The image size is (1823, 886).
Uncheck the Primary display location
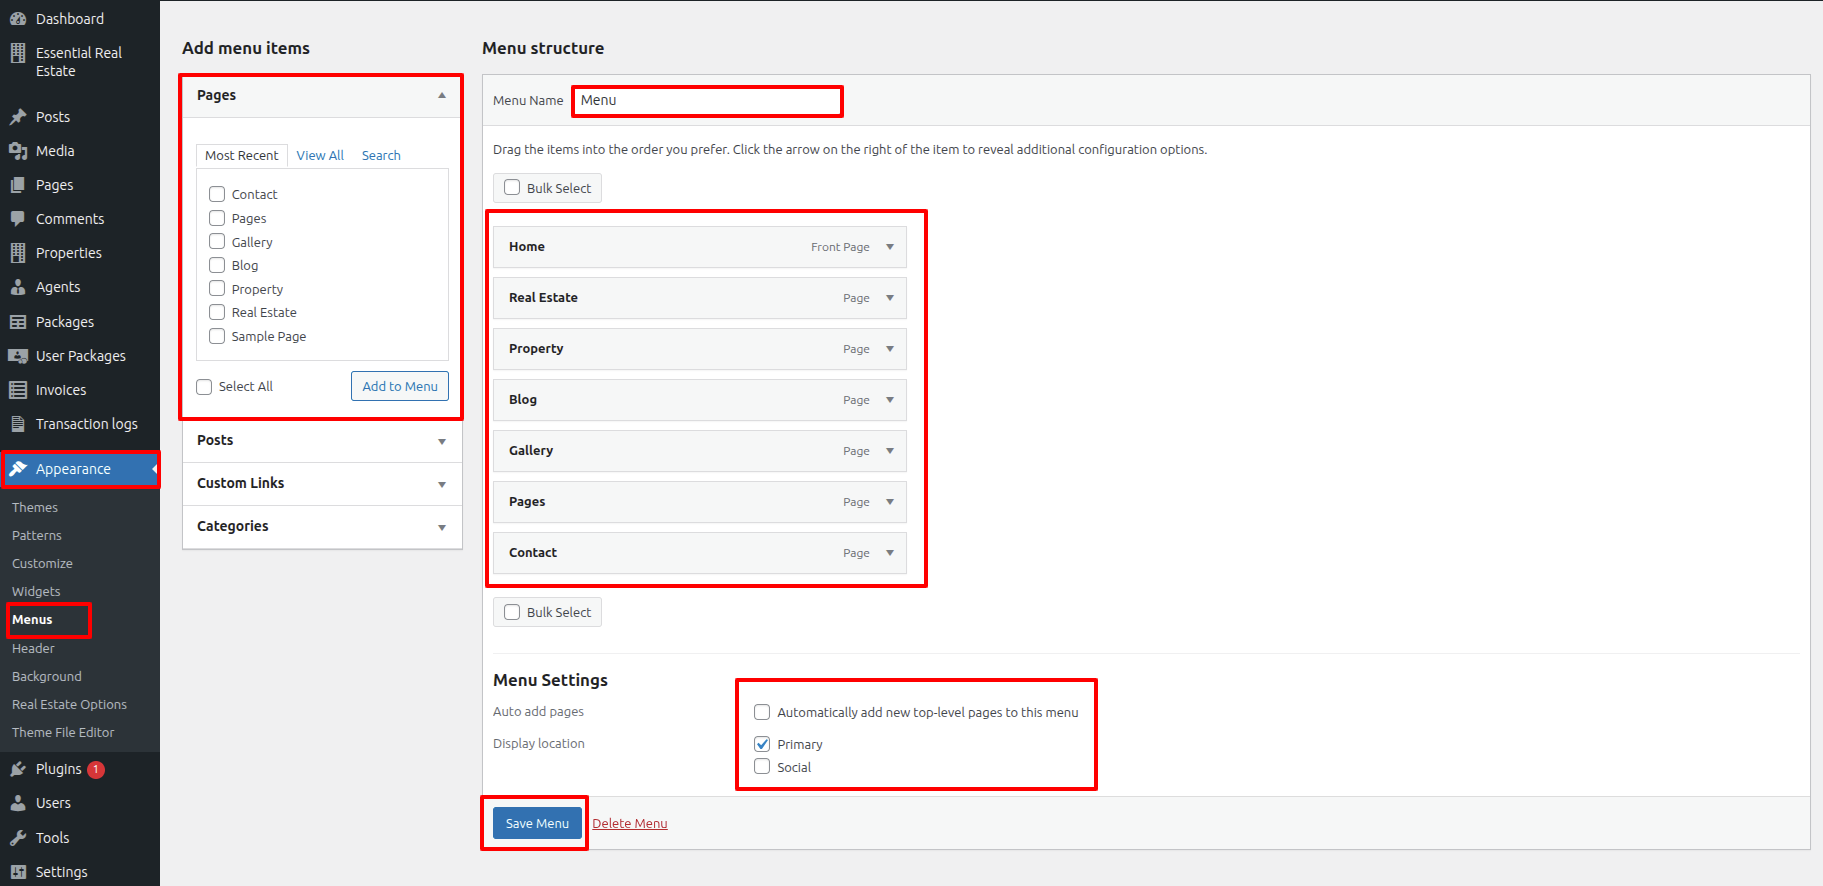(x=762, y=744)
